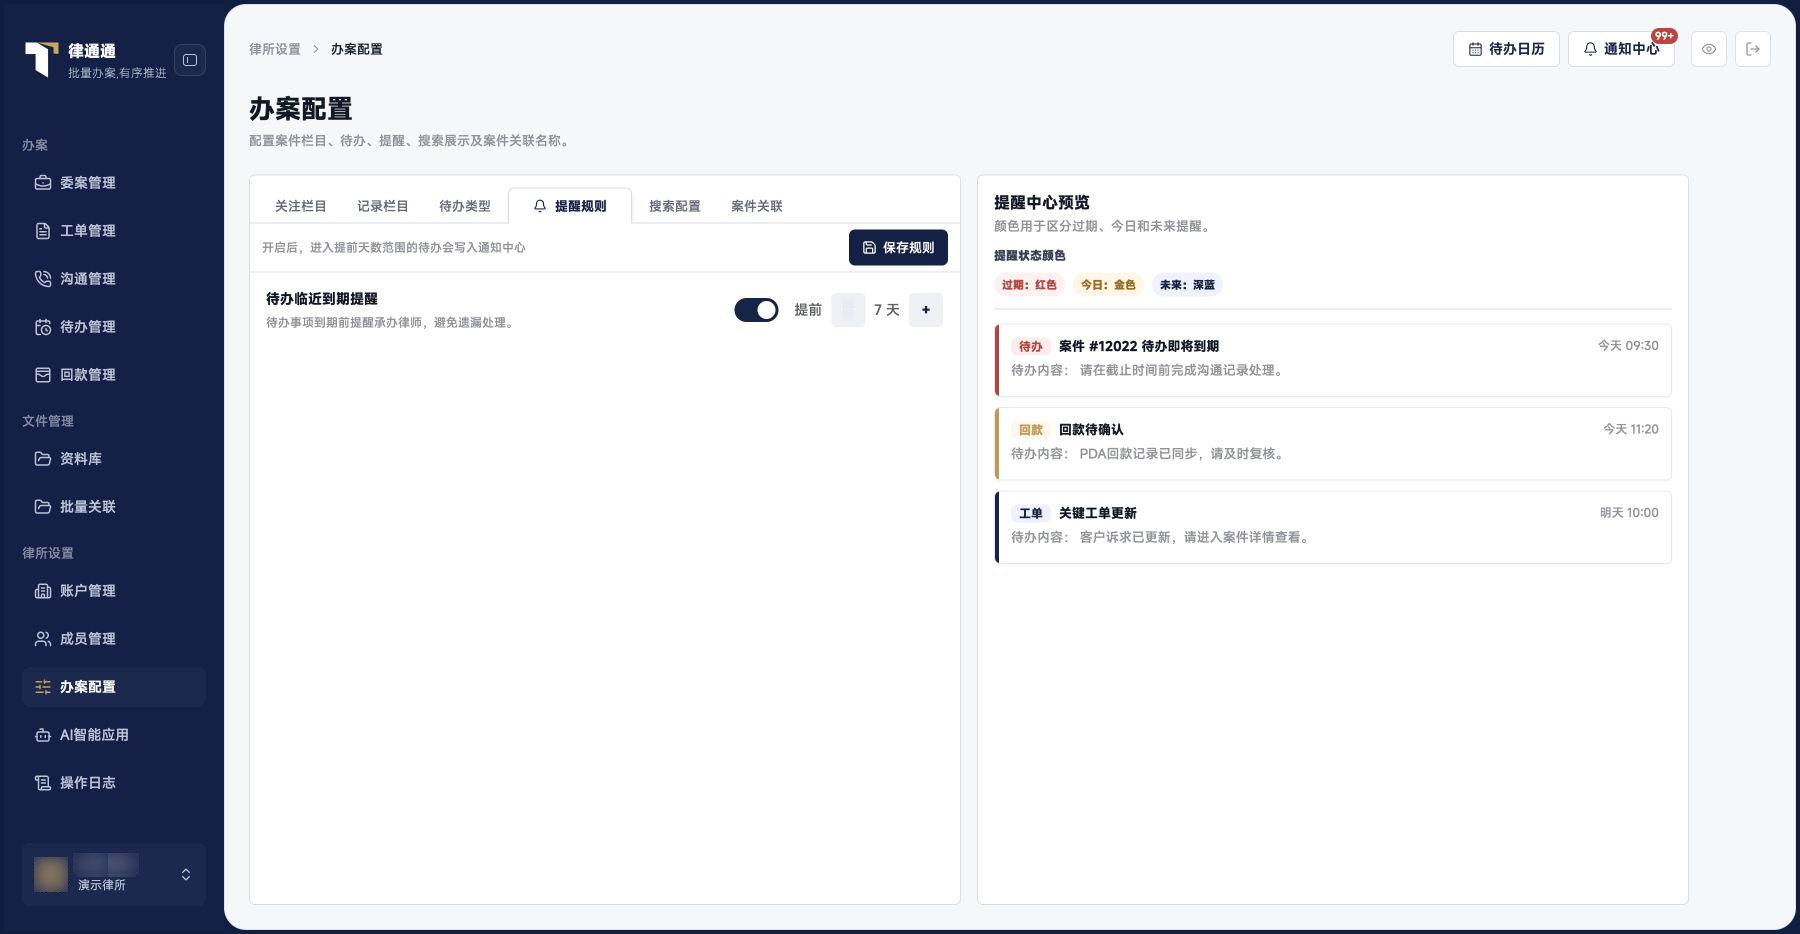Decrease reminder days with the left stepper
The image size is (1800, 934).
[x=848, y=310]
